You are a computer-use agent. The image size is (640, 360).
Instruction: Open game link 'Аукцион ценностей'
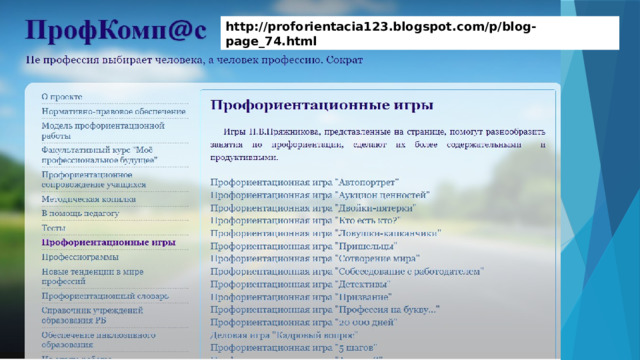coord(320,195)
